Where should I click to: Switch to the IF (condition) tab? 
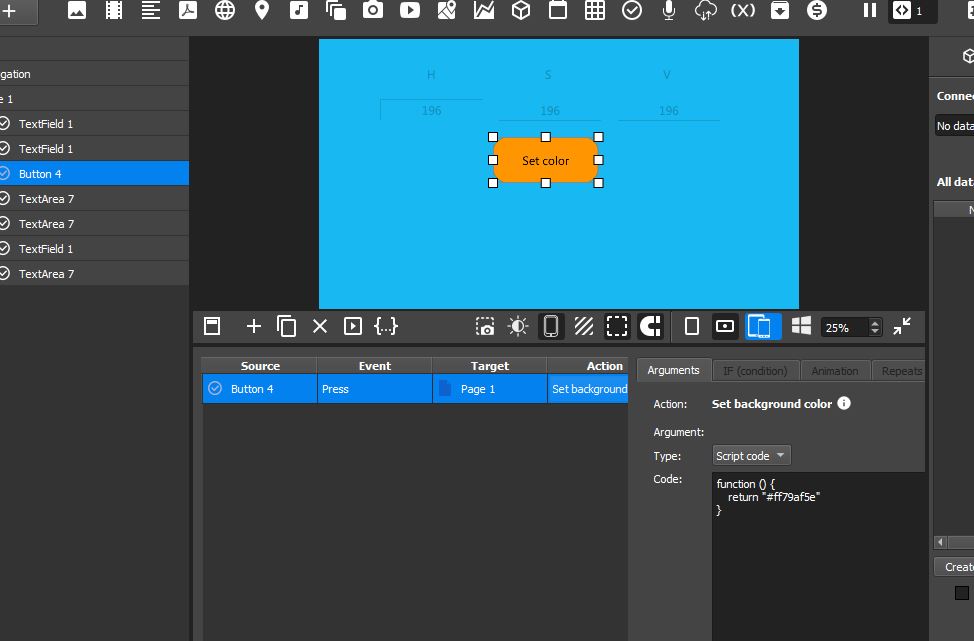[x=755, y=371]
